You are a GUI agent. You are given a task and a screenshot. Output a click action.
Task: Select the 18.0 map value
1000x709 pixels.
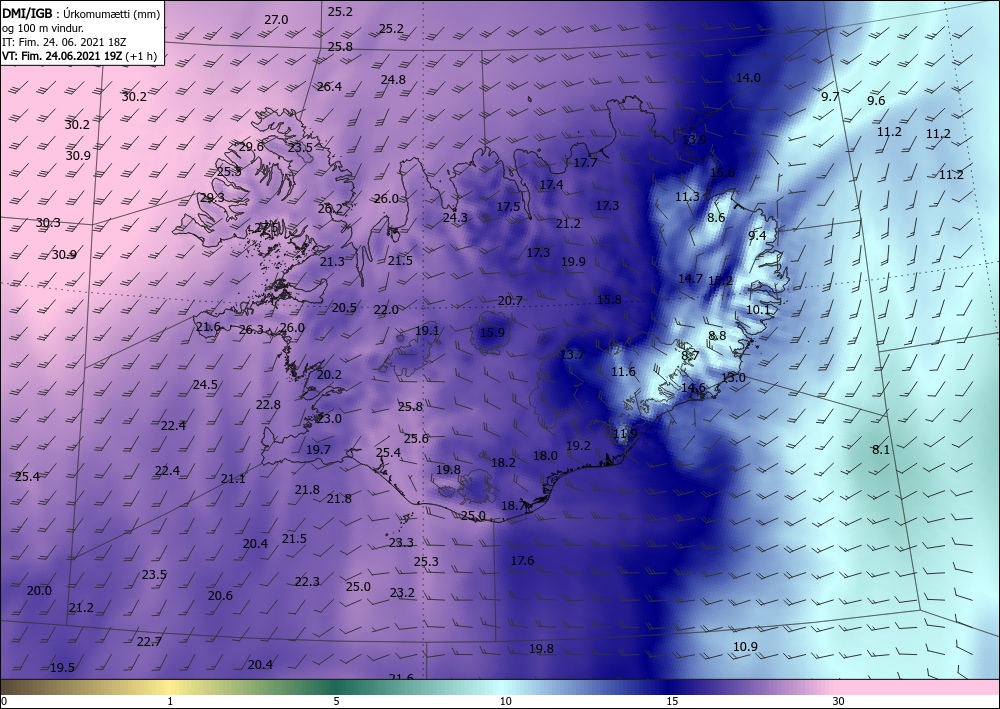pos(545,455)
